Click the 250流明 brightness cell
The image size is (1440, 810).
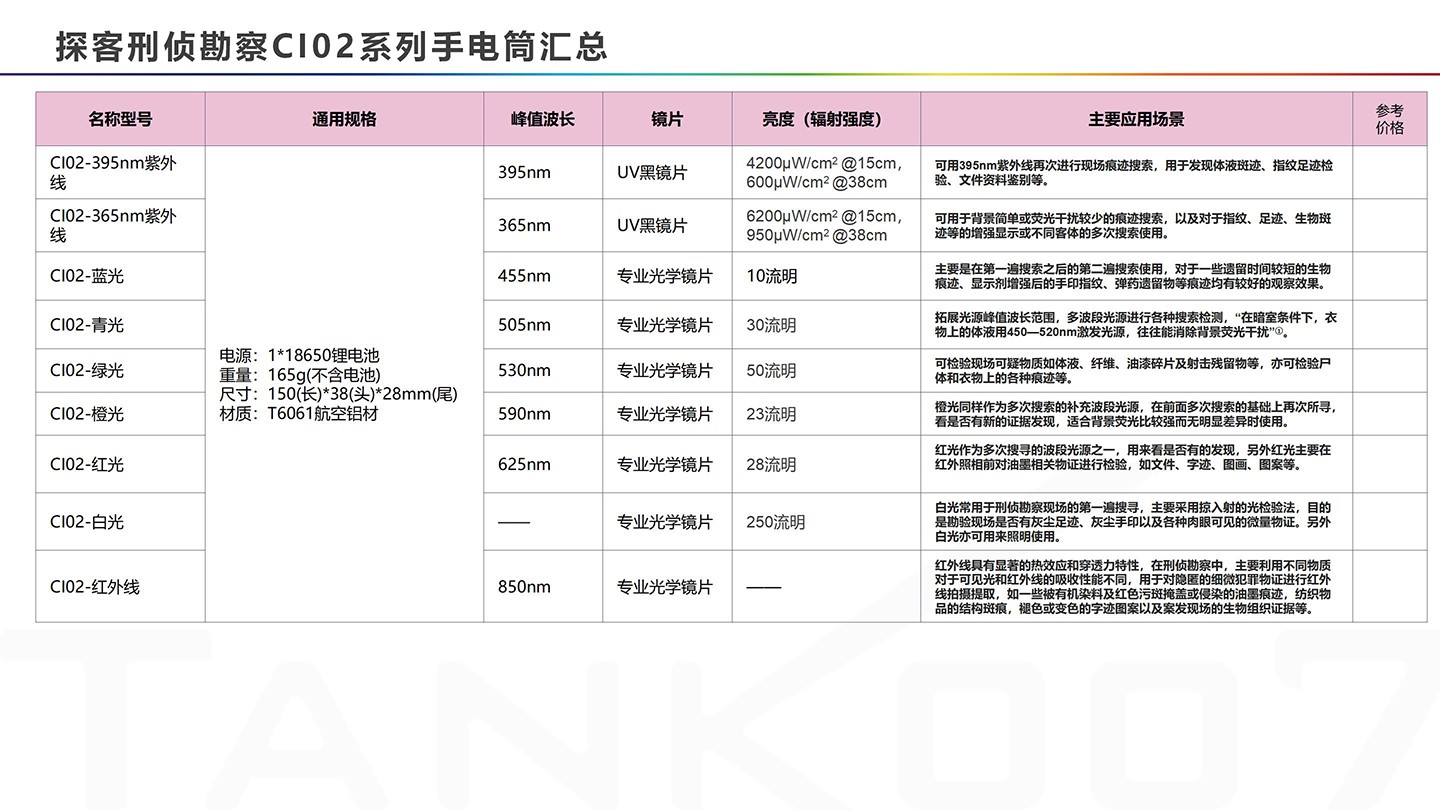point(773,521)
